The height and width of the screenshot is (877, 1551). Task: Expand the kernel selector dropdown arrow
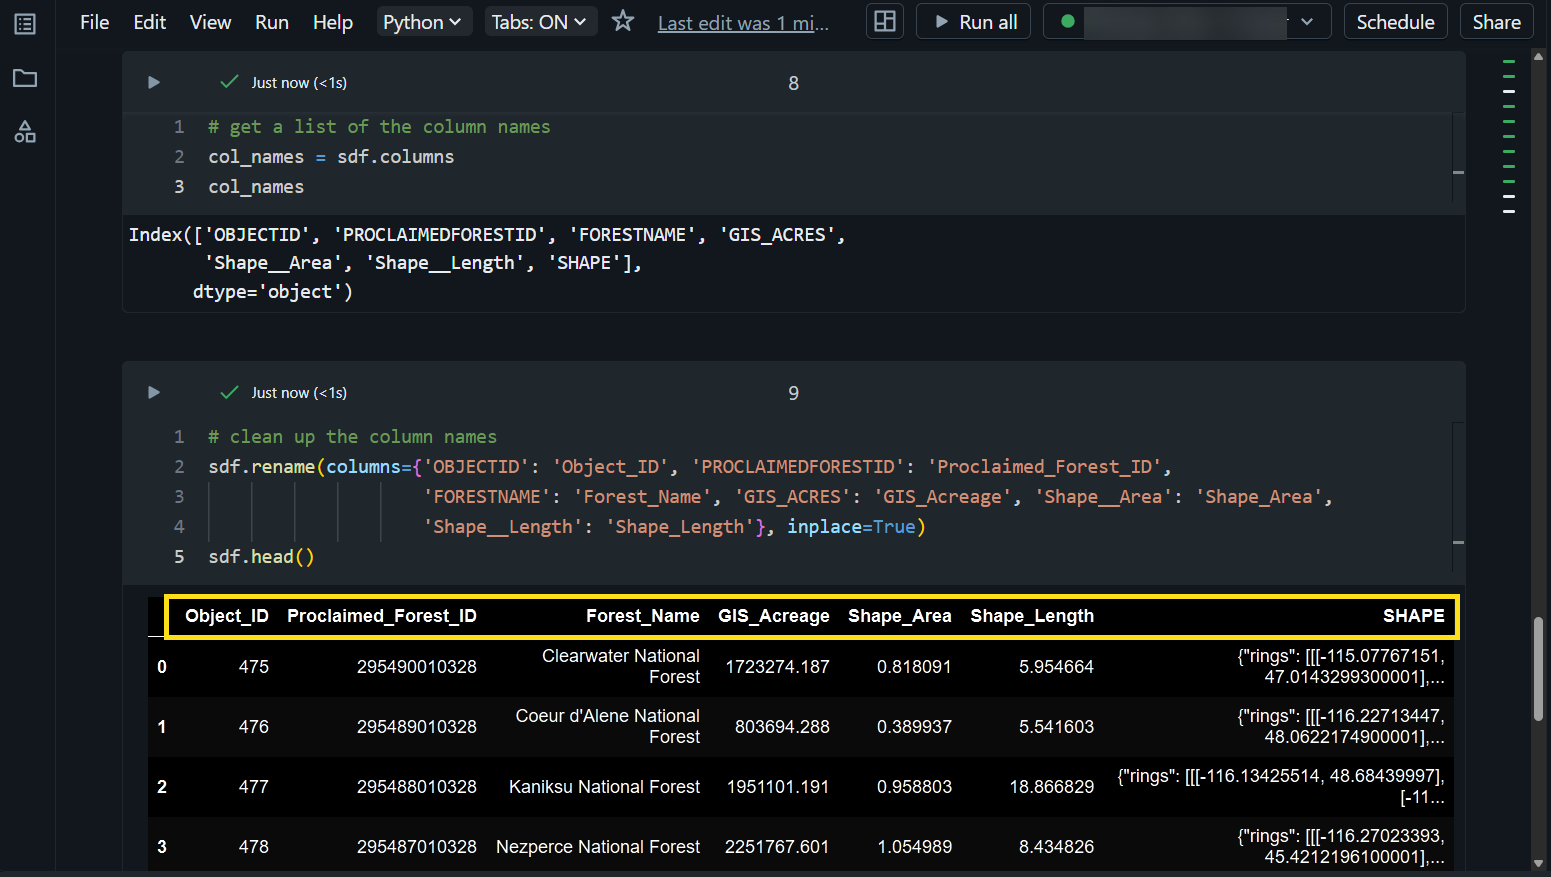1307,22
